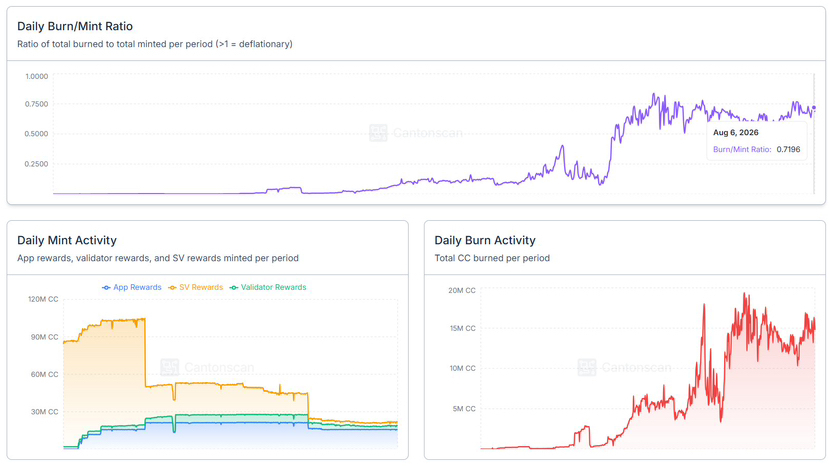Click the 0.7196 ratio value in tooltip
Screen dimensions: 829x466
point(788,150)
